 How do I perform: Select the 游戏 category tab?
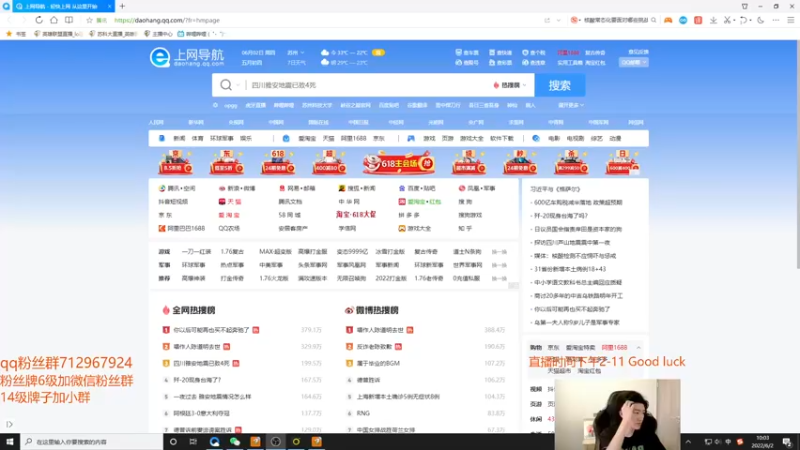(429, 138)
